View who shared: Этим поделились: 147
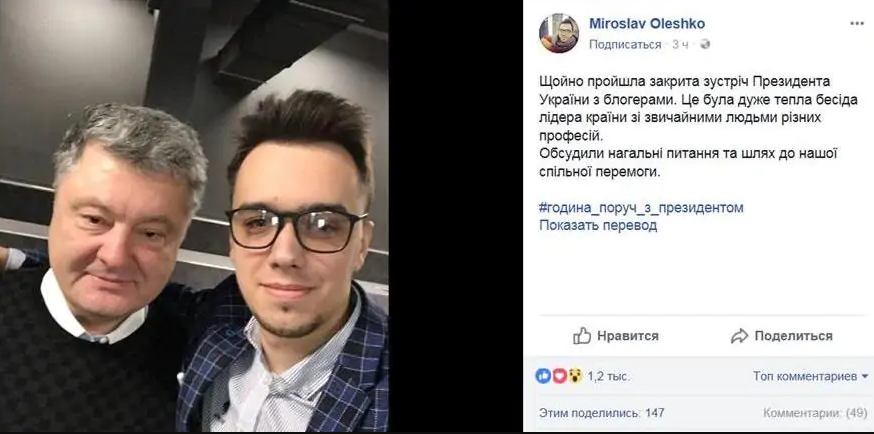This screenshot has width=874, height=434. click(601, 413)
